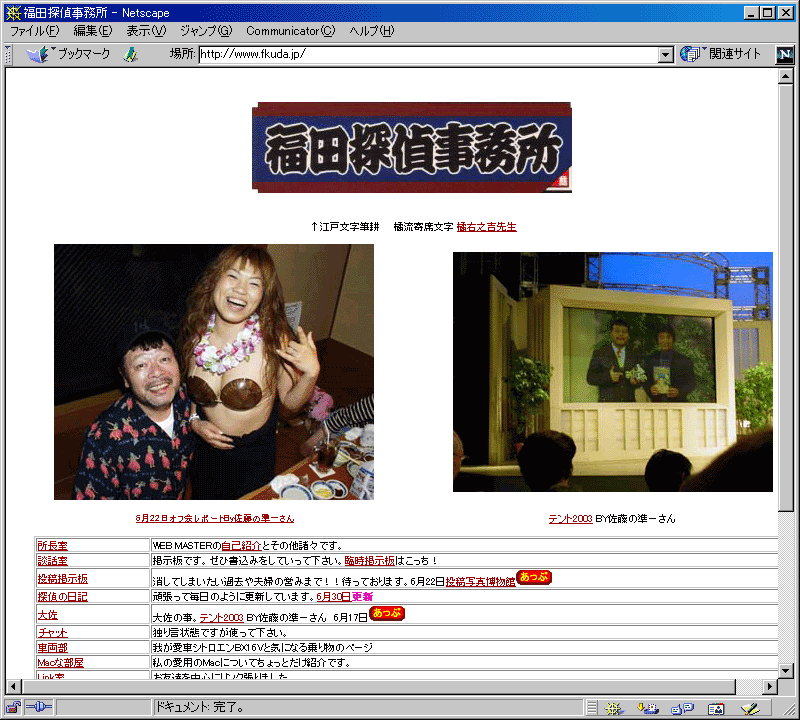This screenshot has width=800, height=720.
Task: Open the 橘右之吉先生 link
Action: [x=486, y=227]
